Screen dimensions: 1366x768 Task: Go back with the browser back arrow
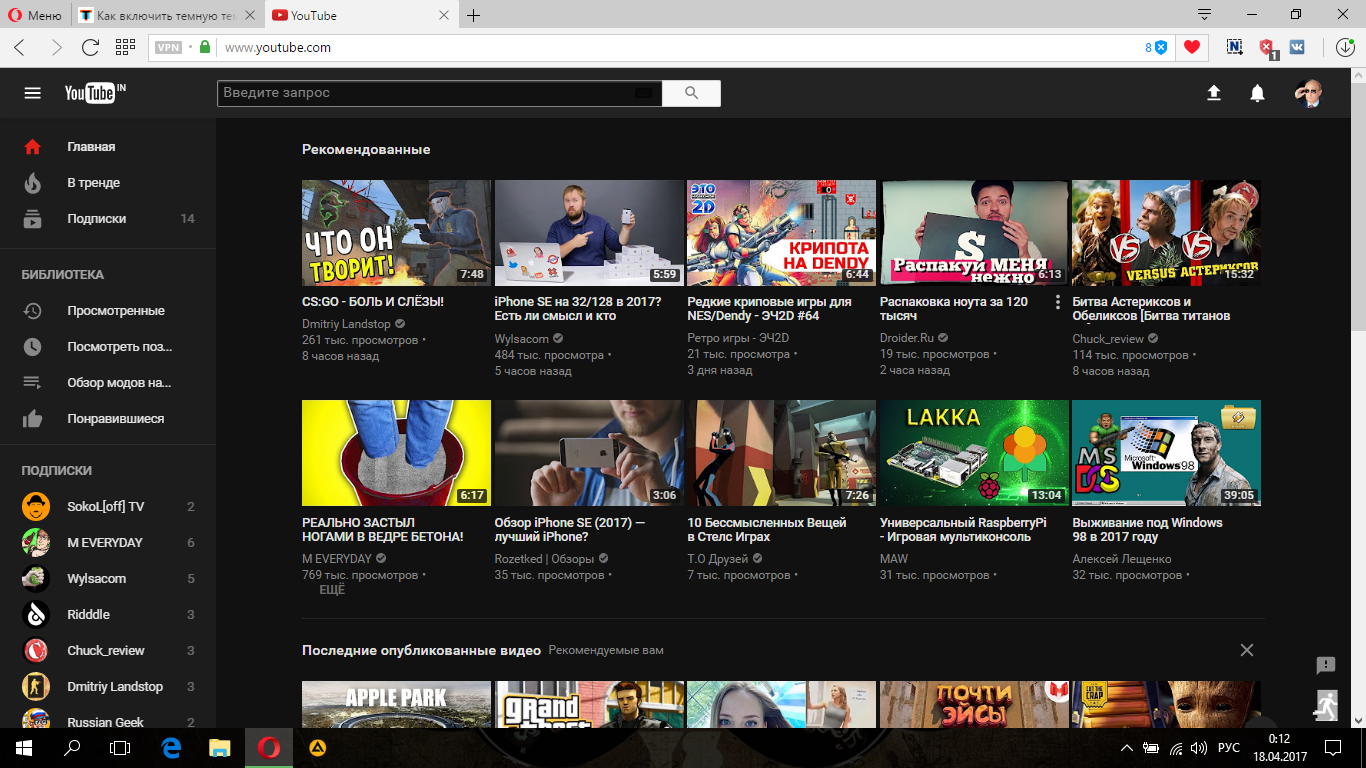[20, 47]
